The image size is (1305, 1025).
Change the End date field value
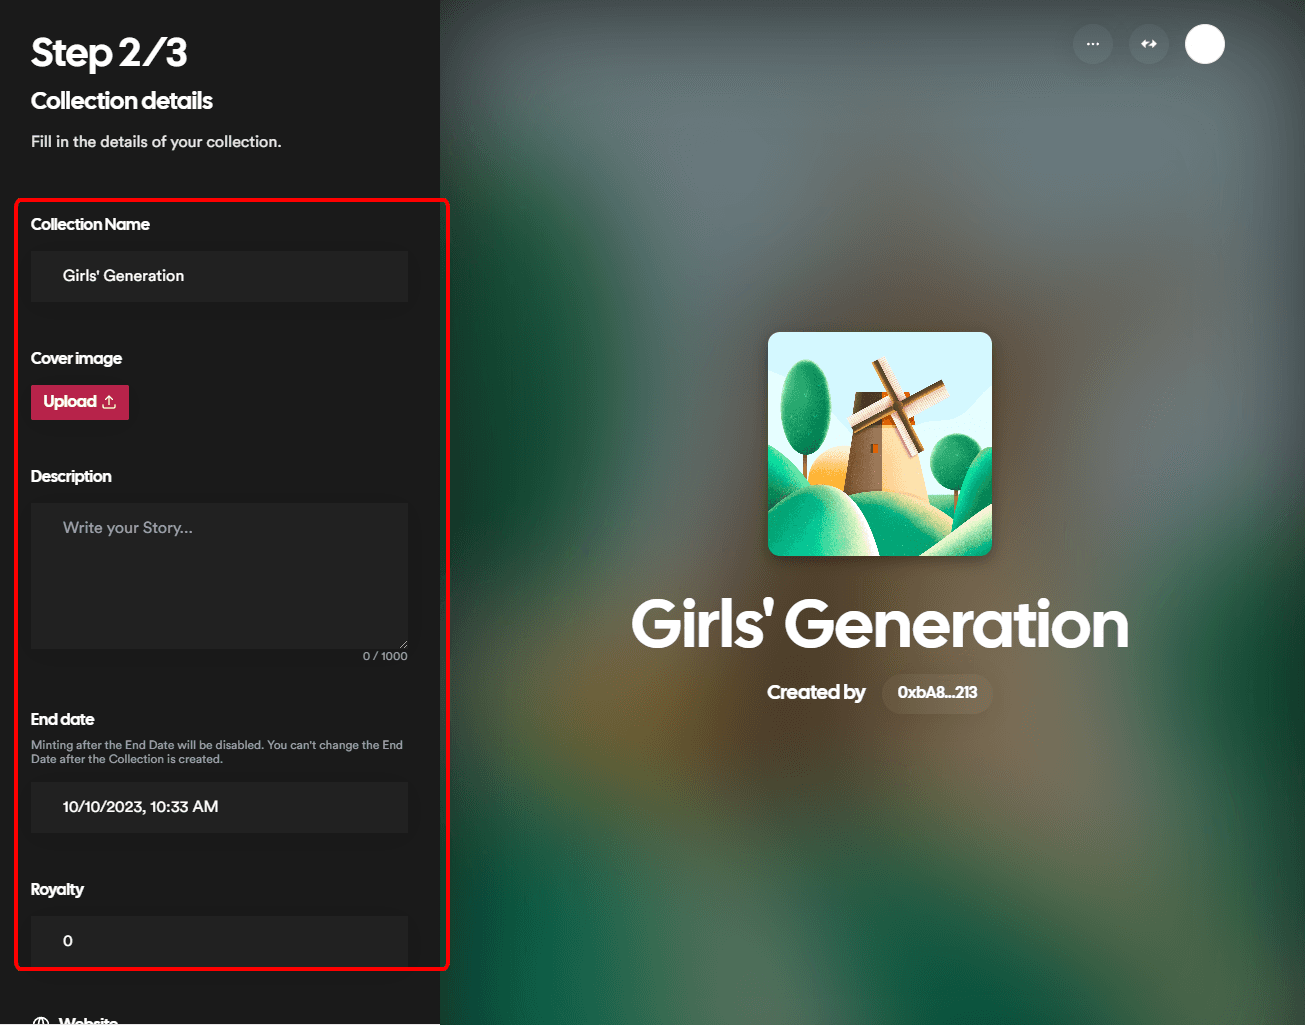click(x=219, y=807)
